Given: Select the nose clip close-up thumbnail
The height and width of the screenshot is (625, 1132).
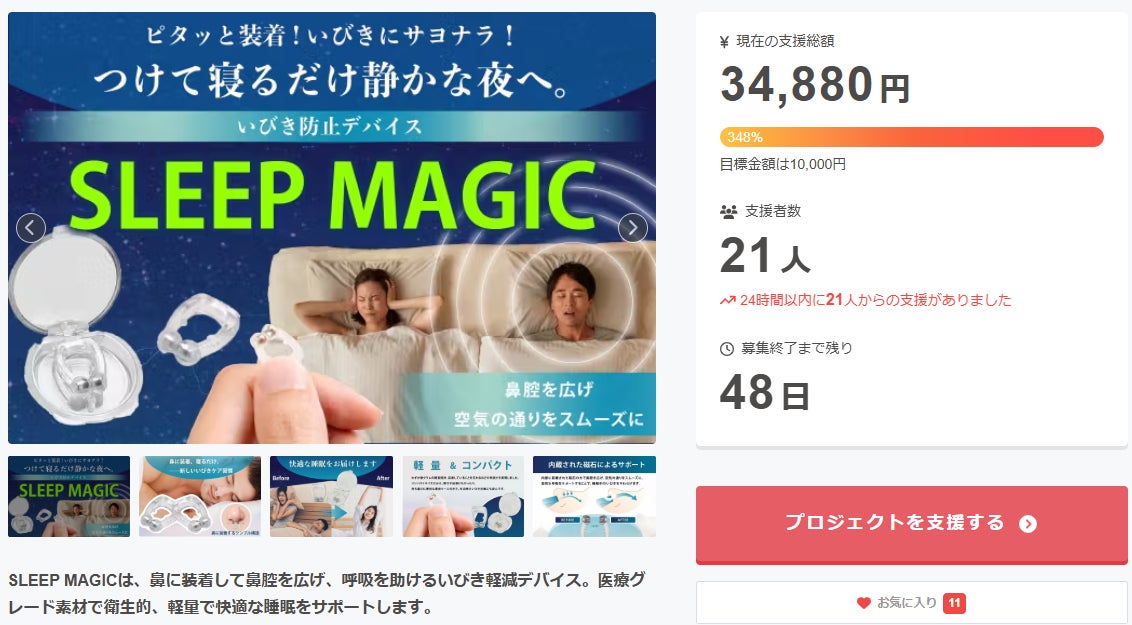Looking at the screenshot, I should coord(200,497).
